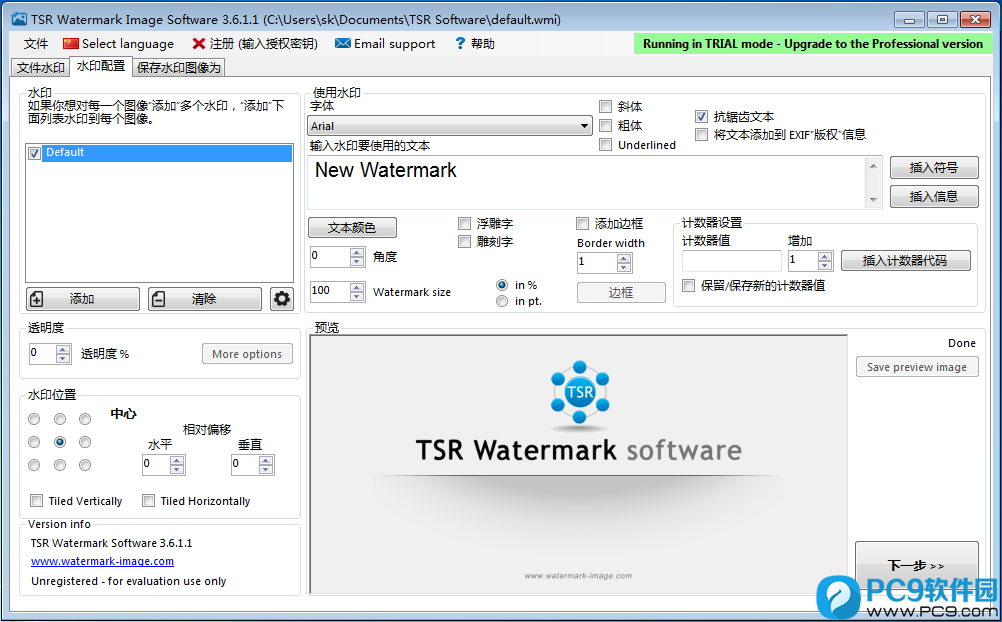Enable adding text to EXIF 版权 info
The height and width of the screenshot is (622, 1002).
[702, 134]
